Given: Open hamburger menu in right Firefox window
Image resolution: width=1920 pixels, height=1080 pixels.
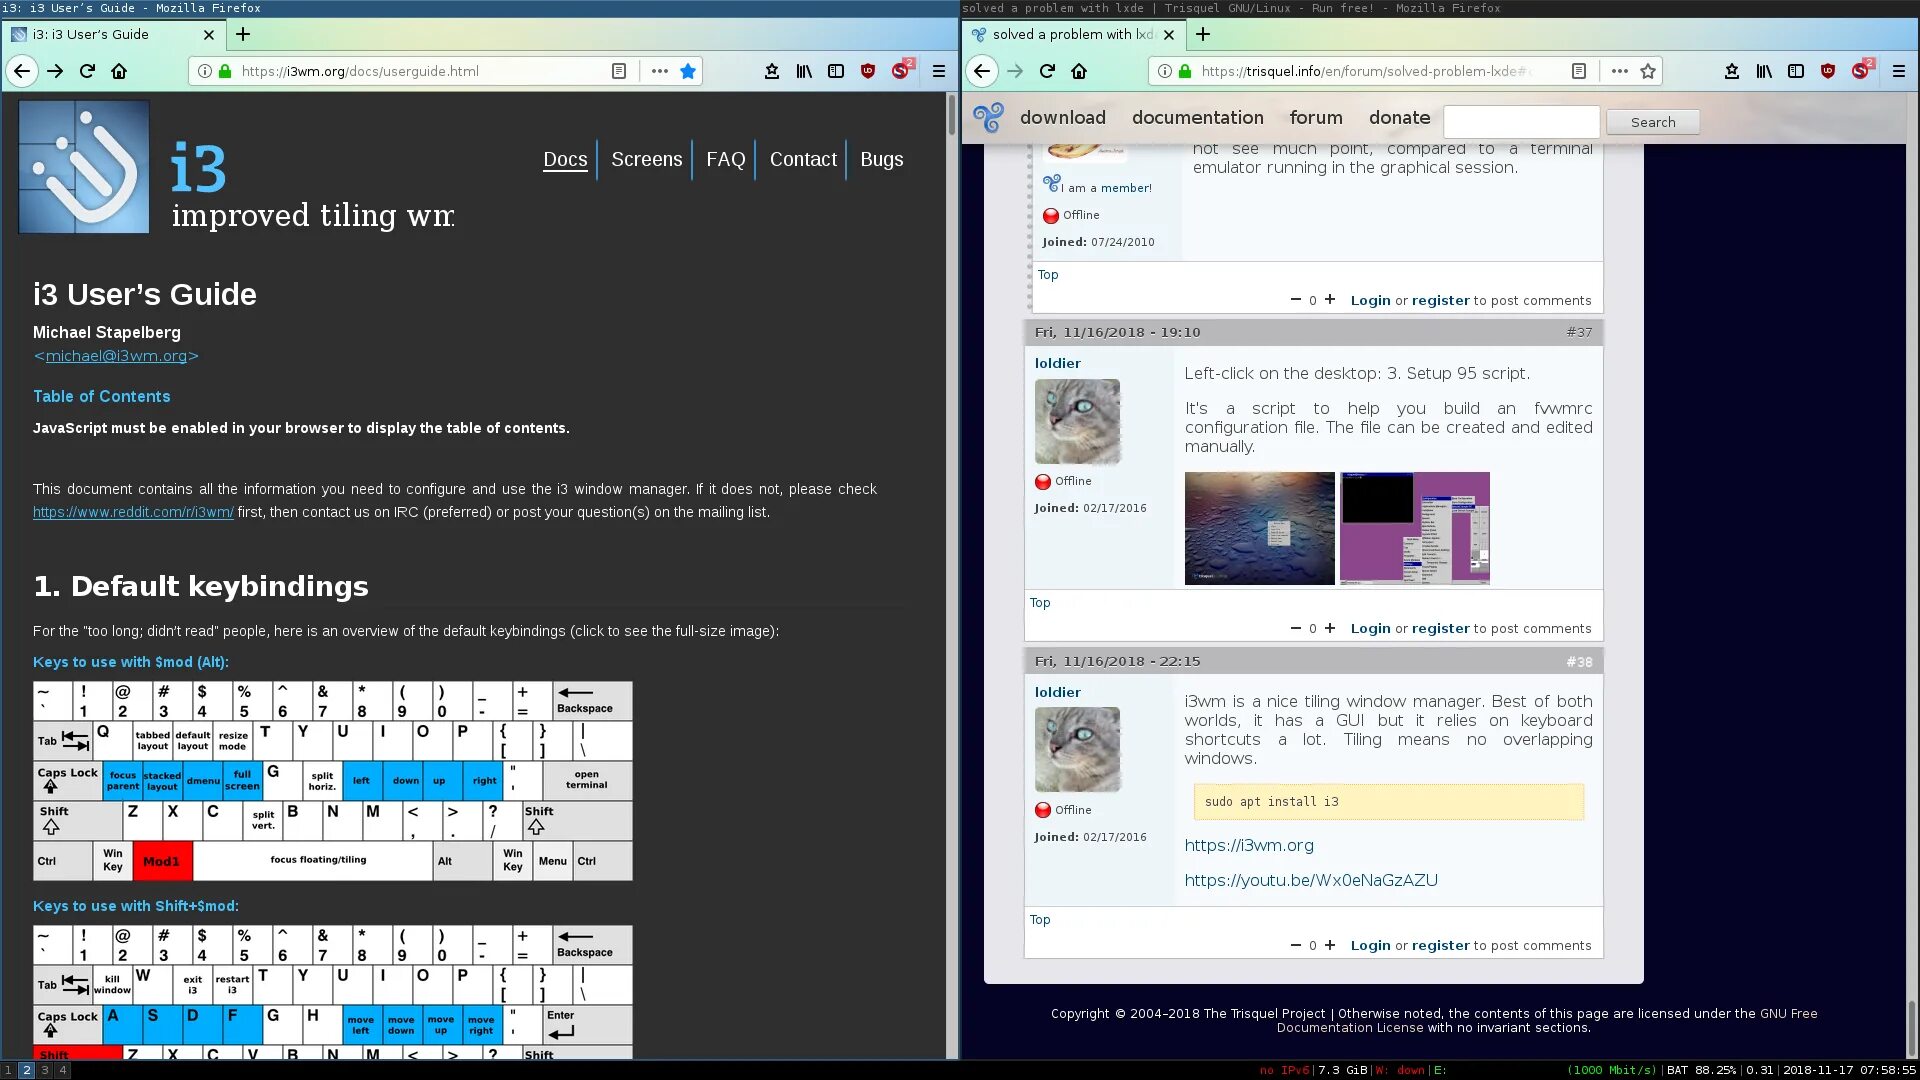Looking at the screenshot, I should [1898, 71].
